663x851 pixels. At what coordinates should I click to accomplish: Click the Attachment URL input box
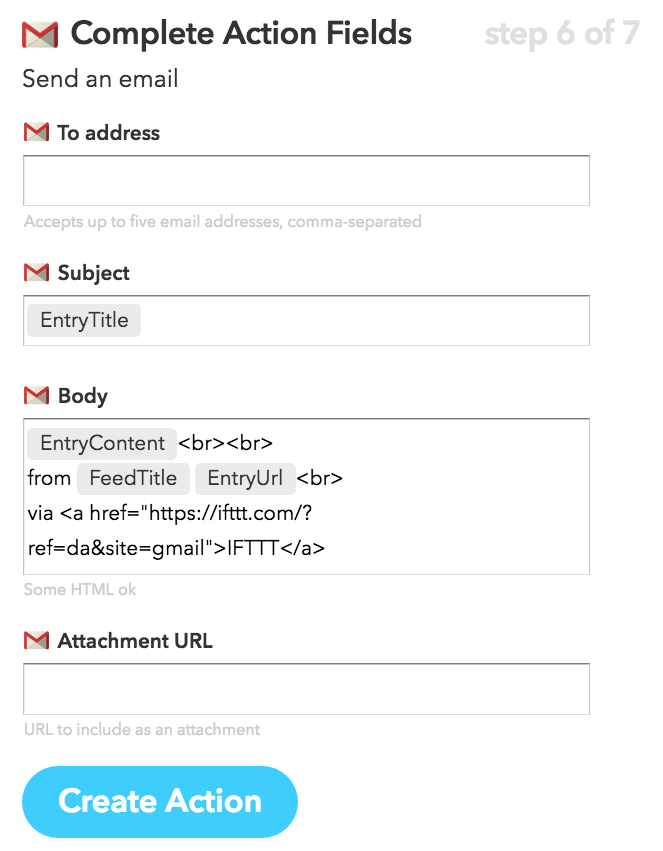[x=306, y=689]
